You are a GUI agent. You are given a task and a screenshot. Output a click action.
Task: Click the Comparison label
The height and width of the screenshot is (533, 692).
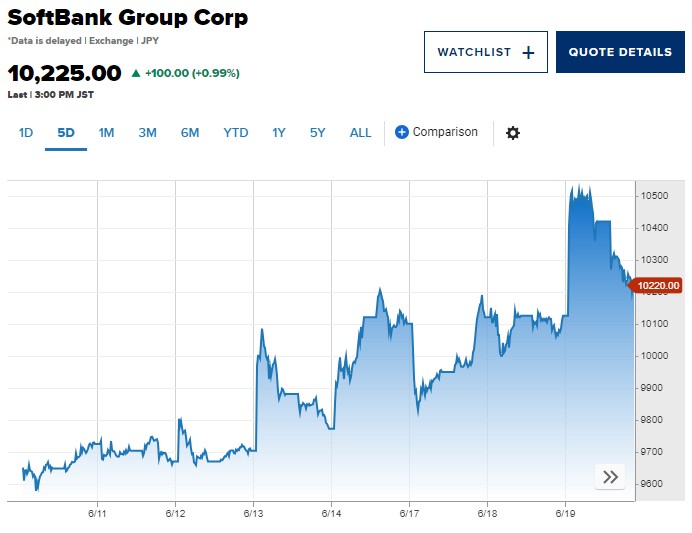(445, 132)
